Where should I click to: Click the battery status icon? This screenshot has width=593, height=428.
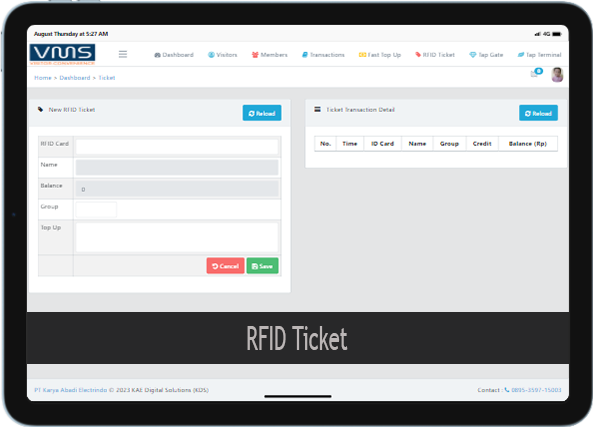(557, 34)
